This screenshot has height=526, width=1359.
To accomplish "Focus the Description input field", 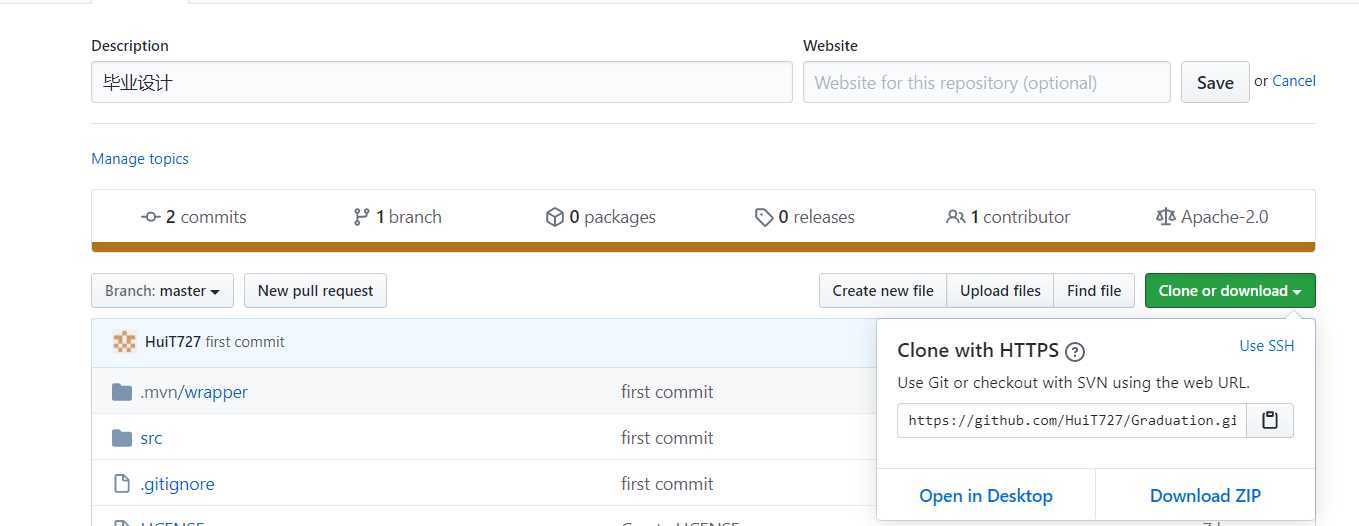I will click(442, 82).
